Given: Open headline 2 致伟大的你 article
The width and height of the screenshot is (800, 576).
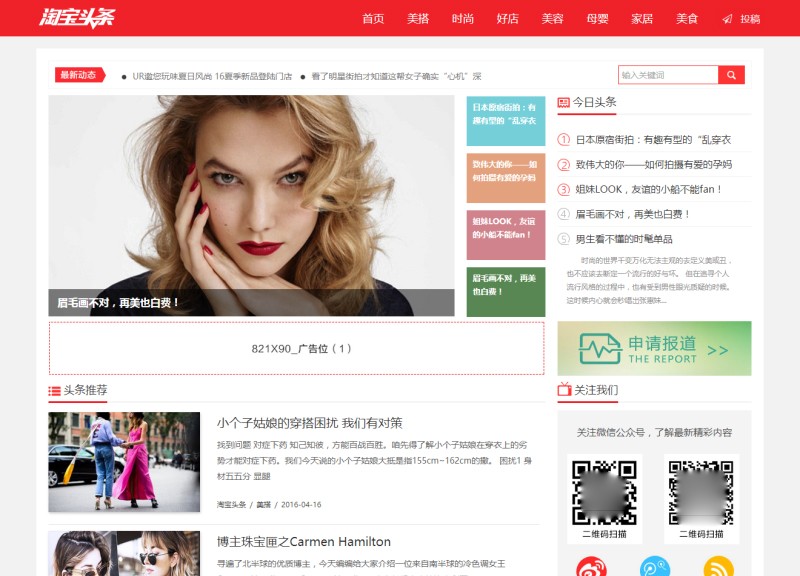Looking at the screenshot, I should coord(654,164).
